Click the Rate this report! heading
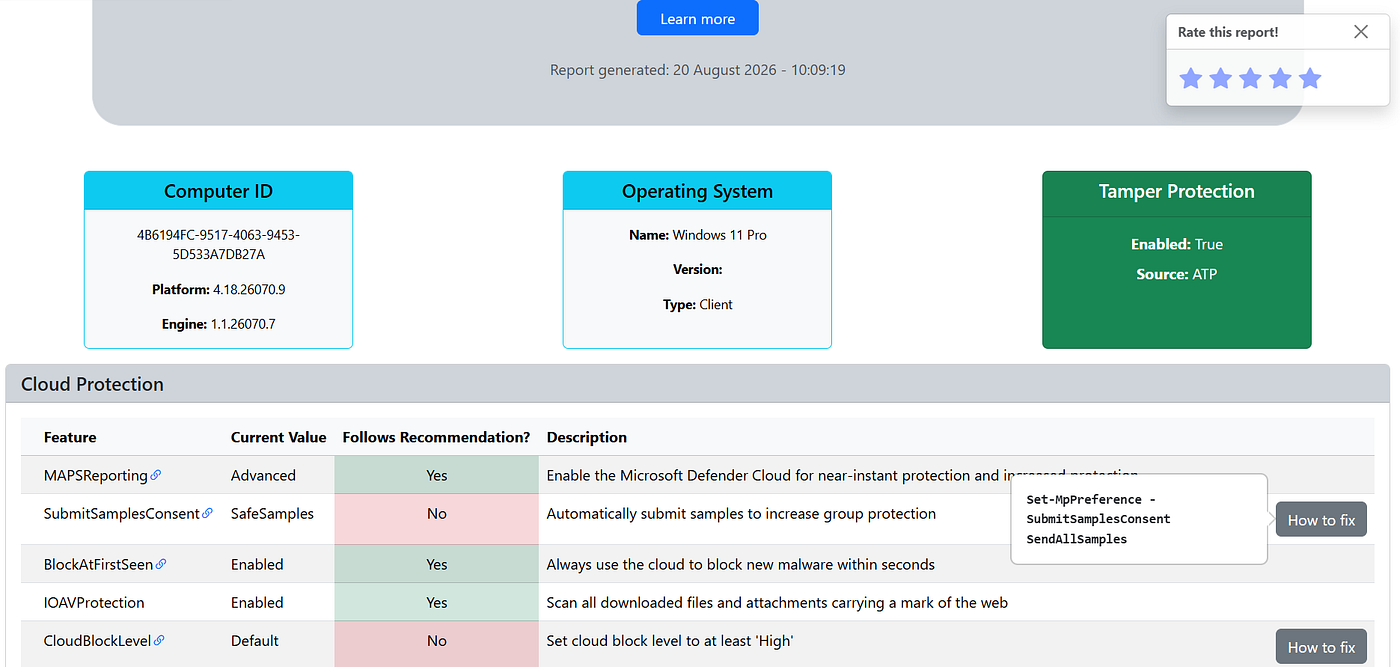1400x667 pixels. coord(1228,32)
